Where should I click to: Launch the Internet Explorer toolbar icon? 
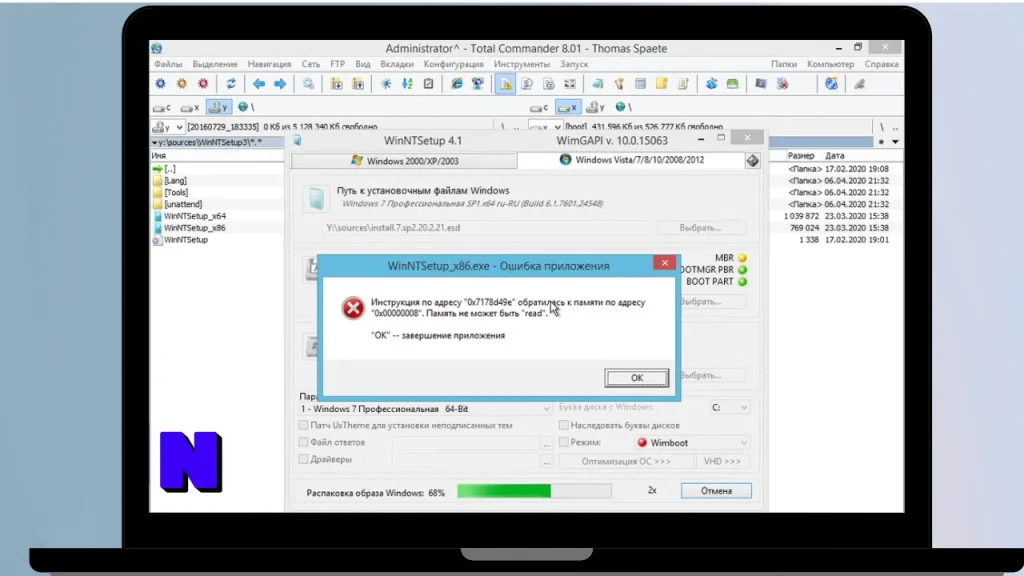click(x=456, y=84)
